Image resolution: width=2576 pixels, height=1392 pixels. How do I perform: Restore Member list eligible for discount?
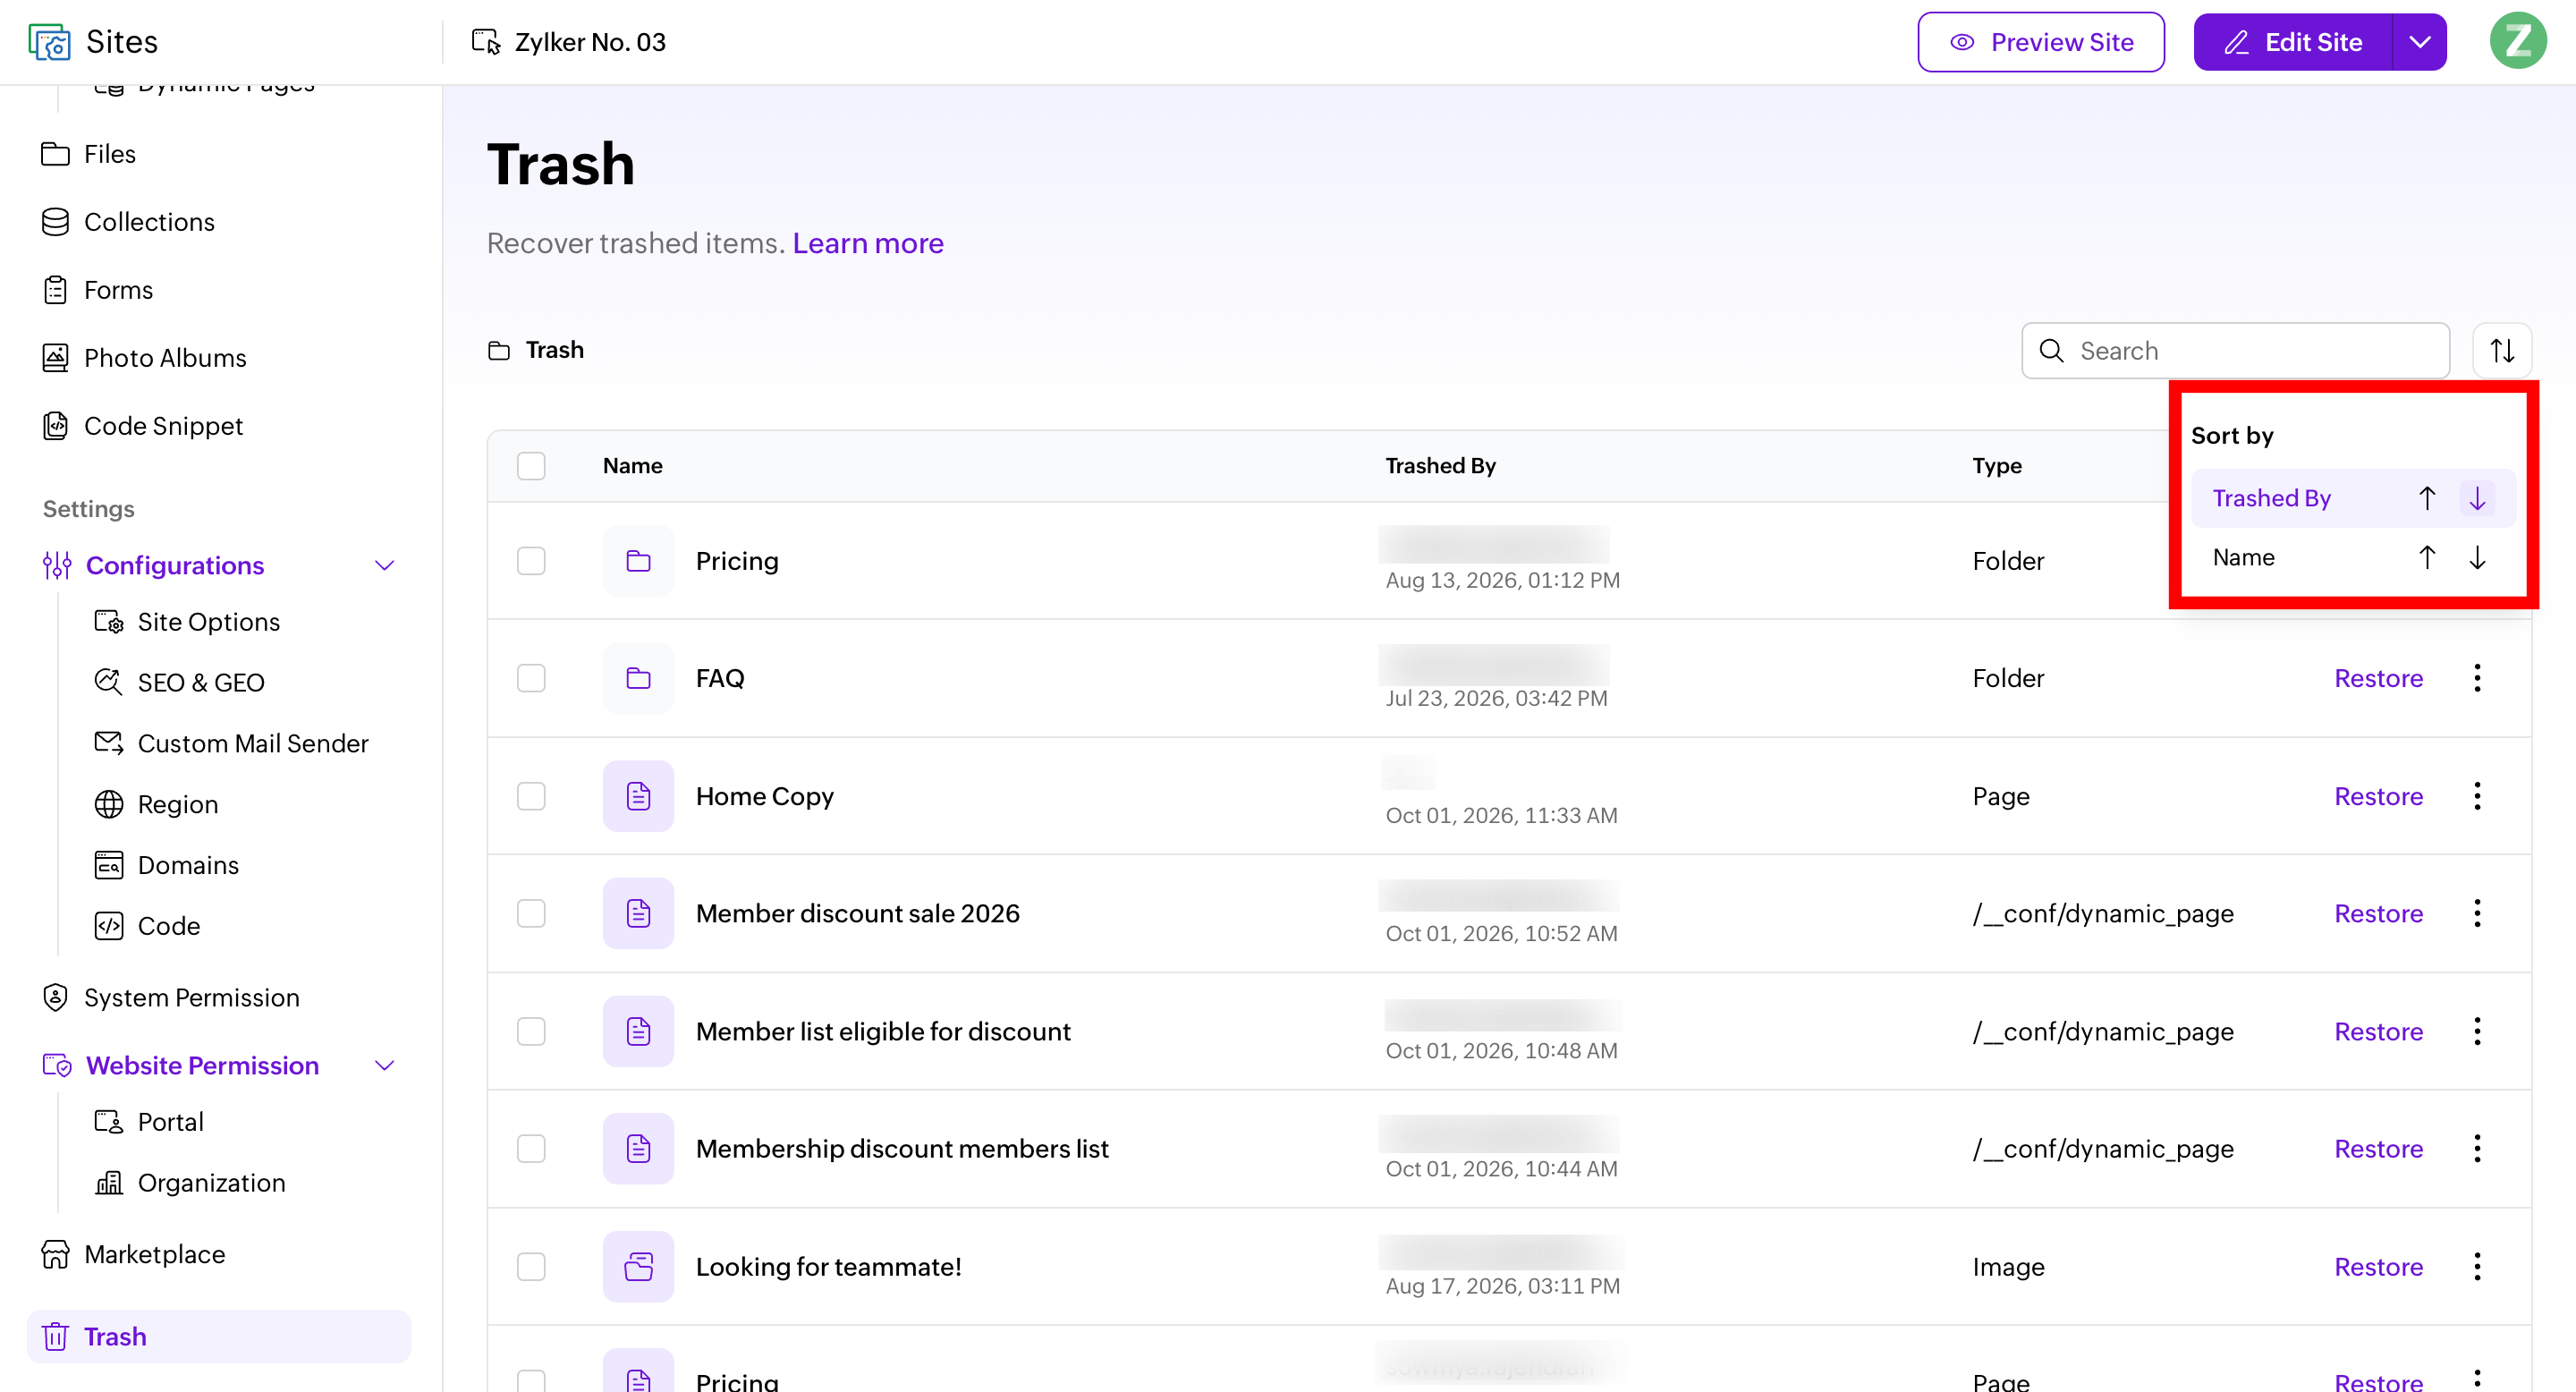[x=2378, y=1031]
